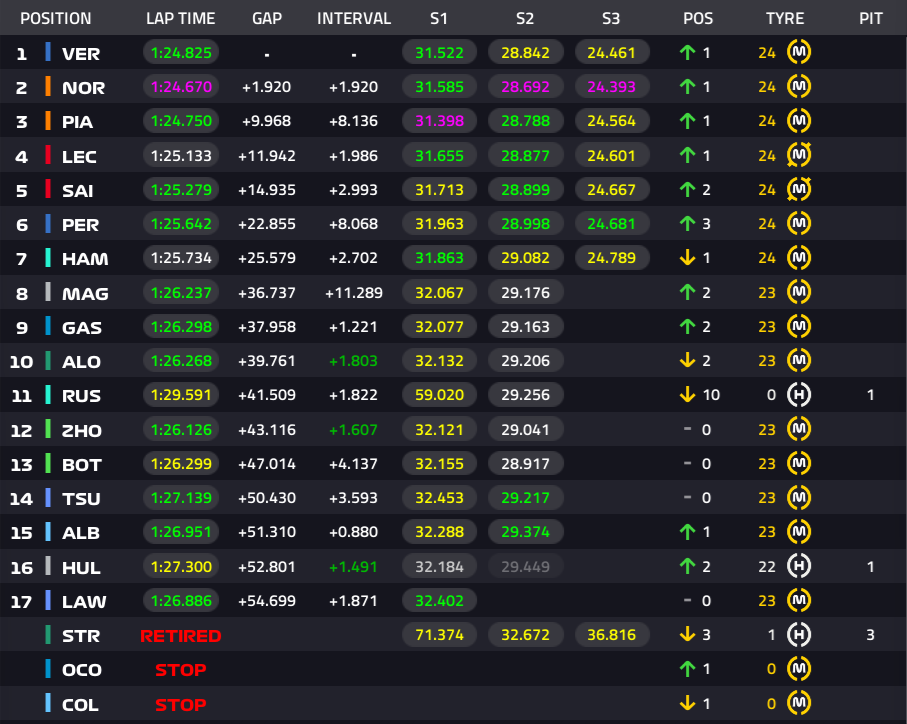
Task: Click BOT's S2 time 28.917
Action: pyautogui.click(x=526, y=464)
